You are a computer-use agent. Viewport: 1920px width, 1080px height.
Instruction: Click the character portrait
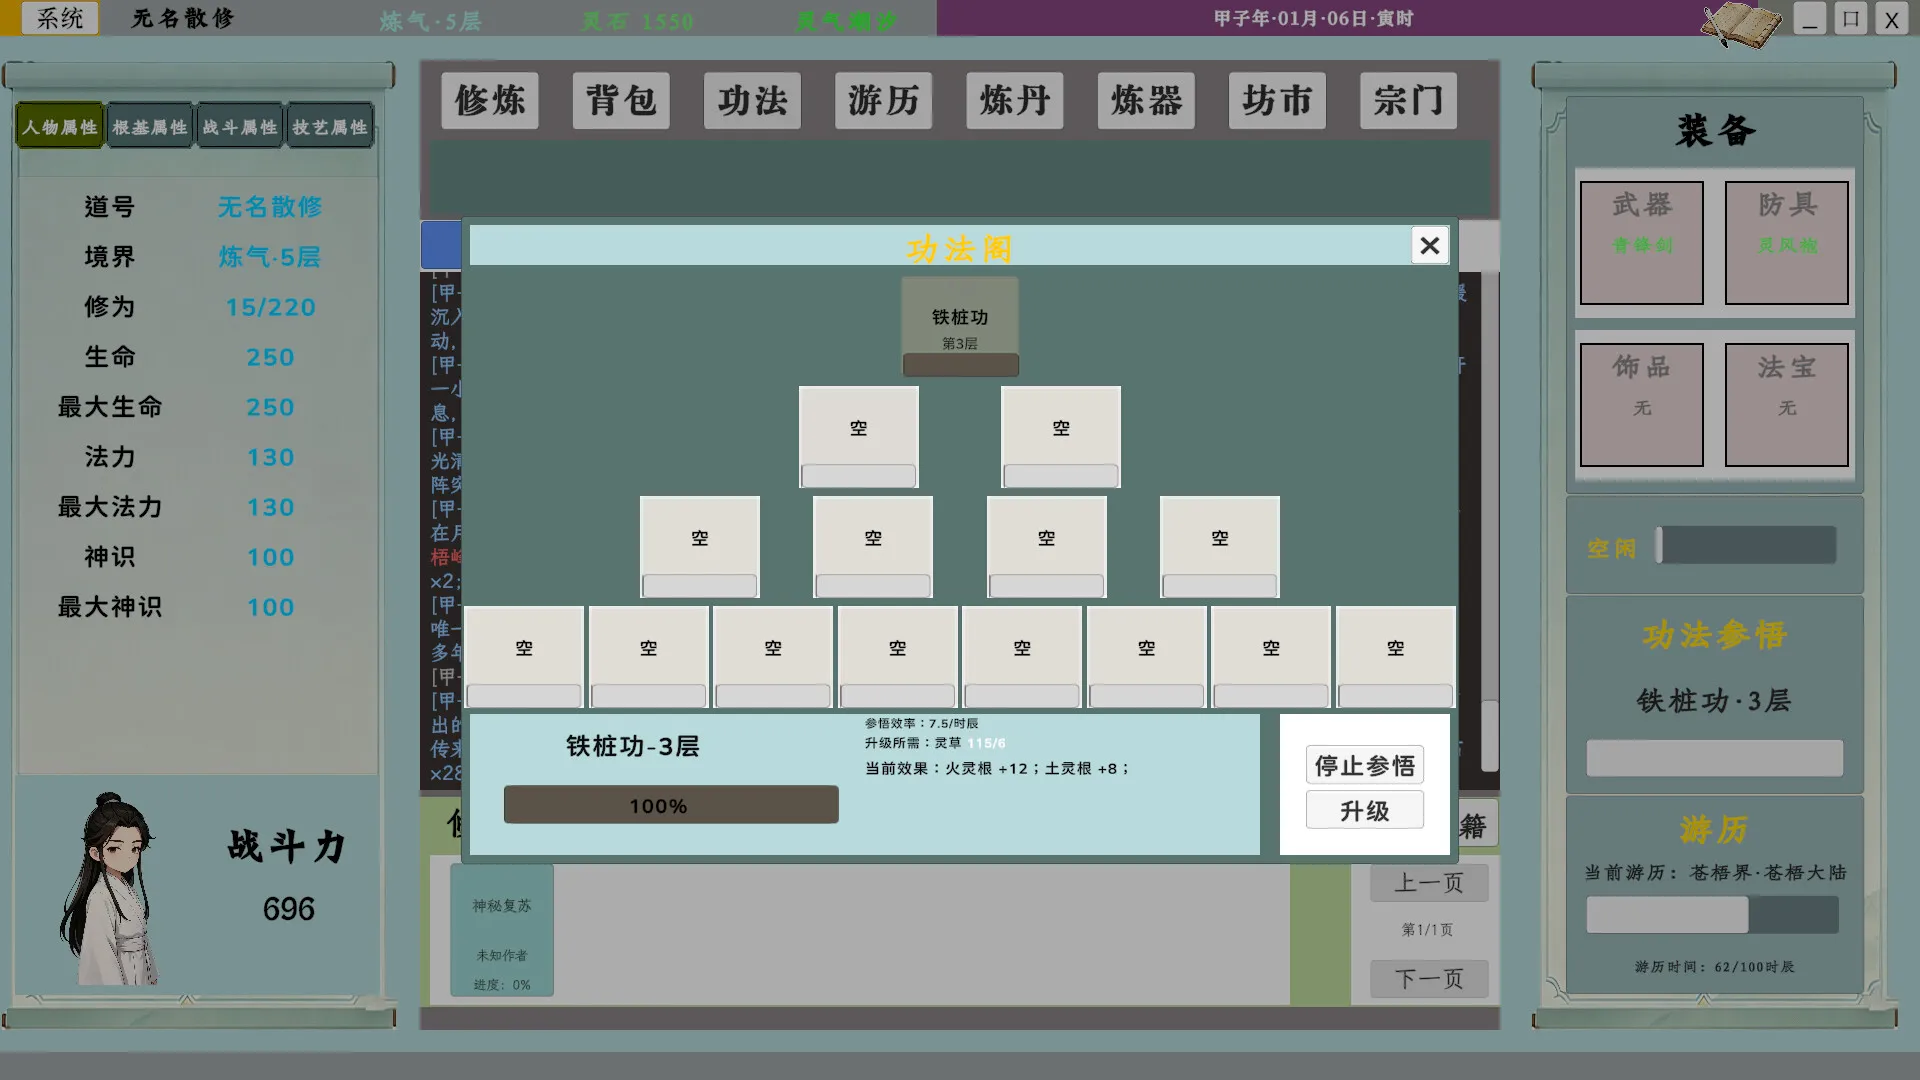coord(112,889)
